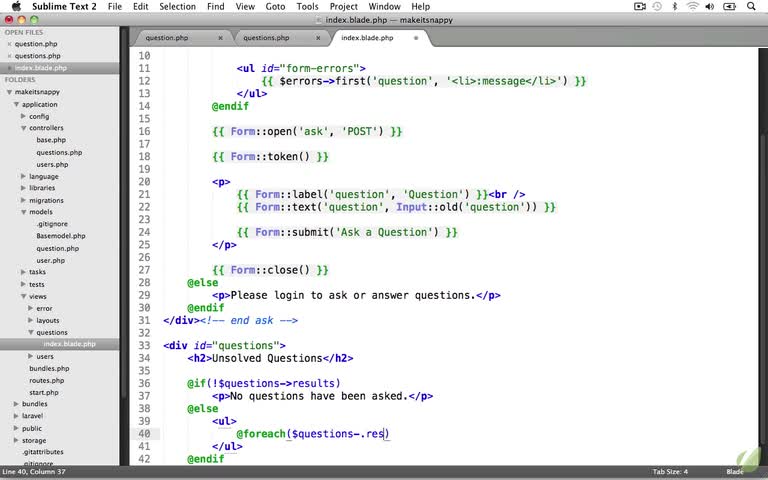Viewport: 768px width, 480px height.
Task: Click the Wi-Fi status icon
Action: (x=693, y=6)
